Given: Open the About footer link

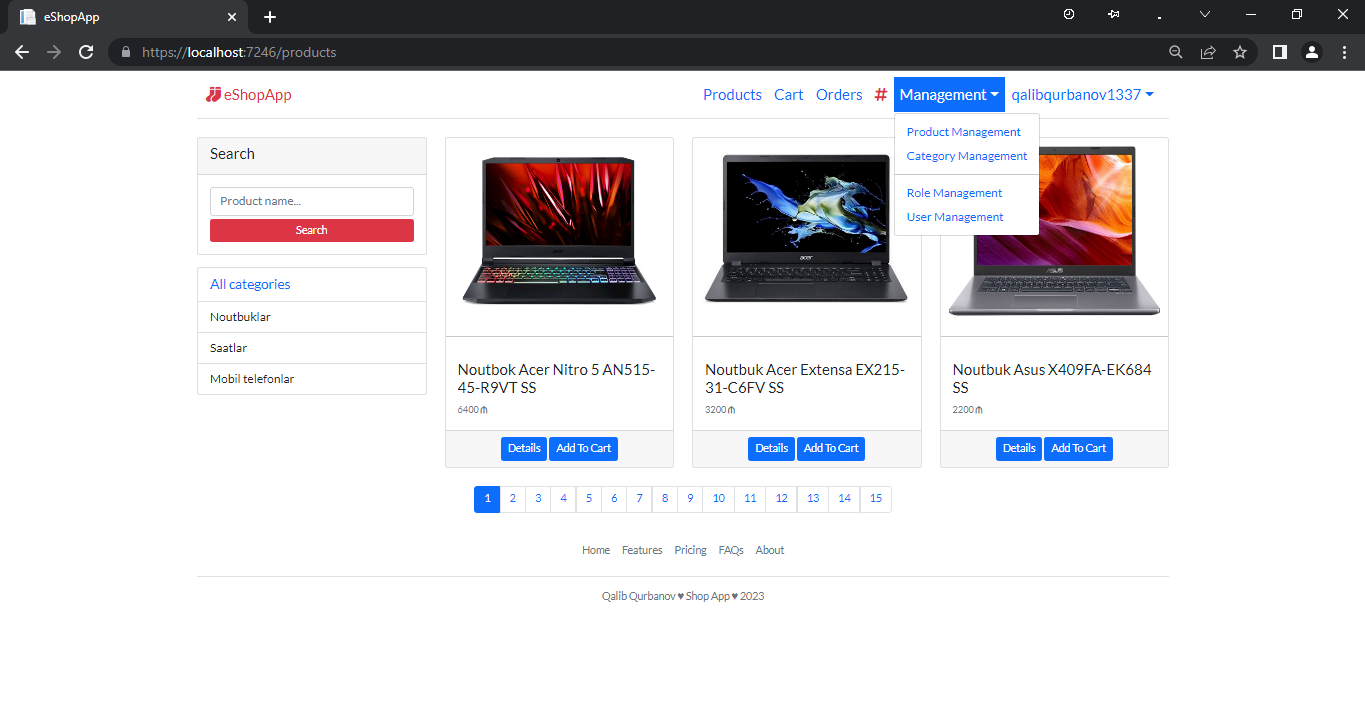Looking at the screenshot, I should [770, 550].
